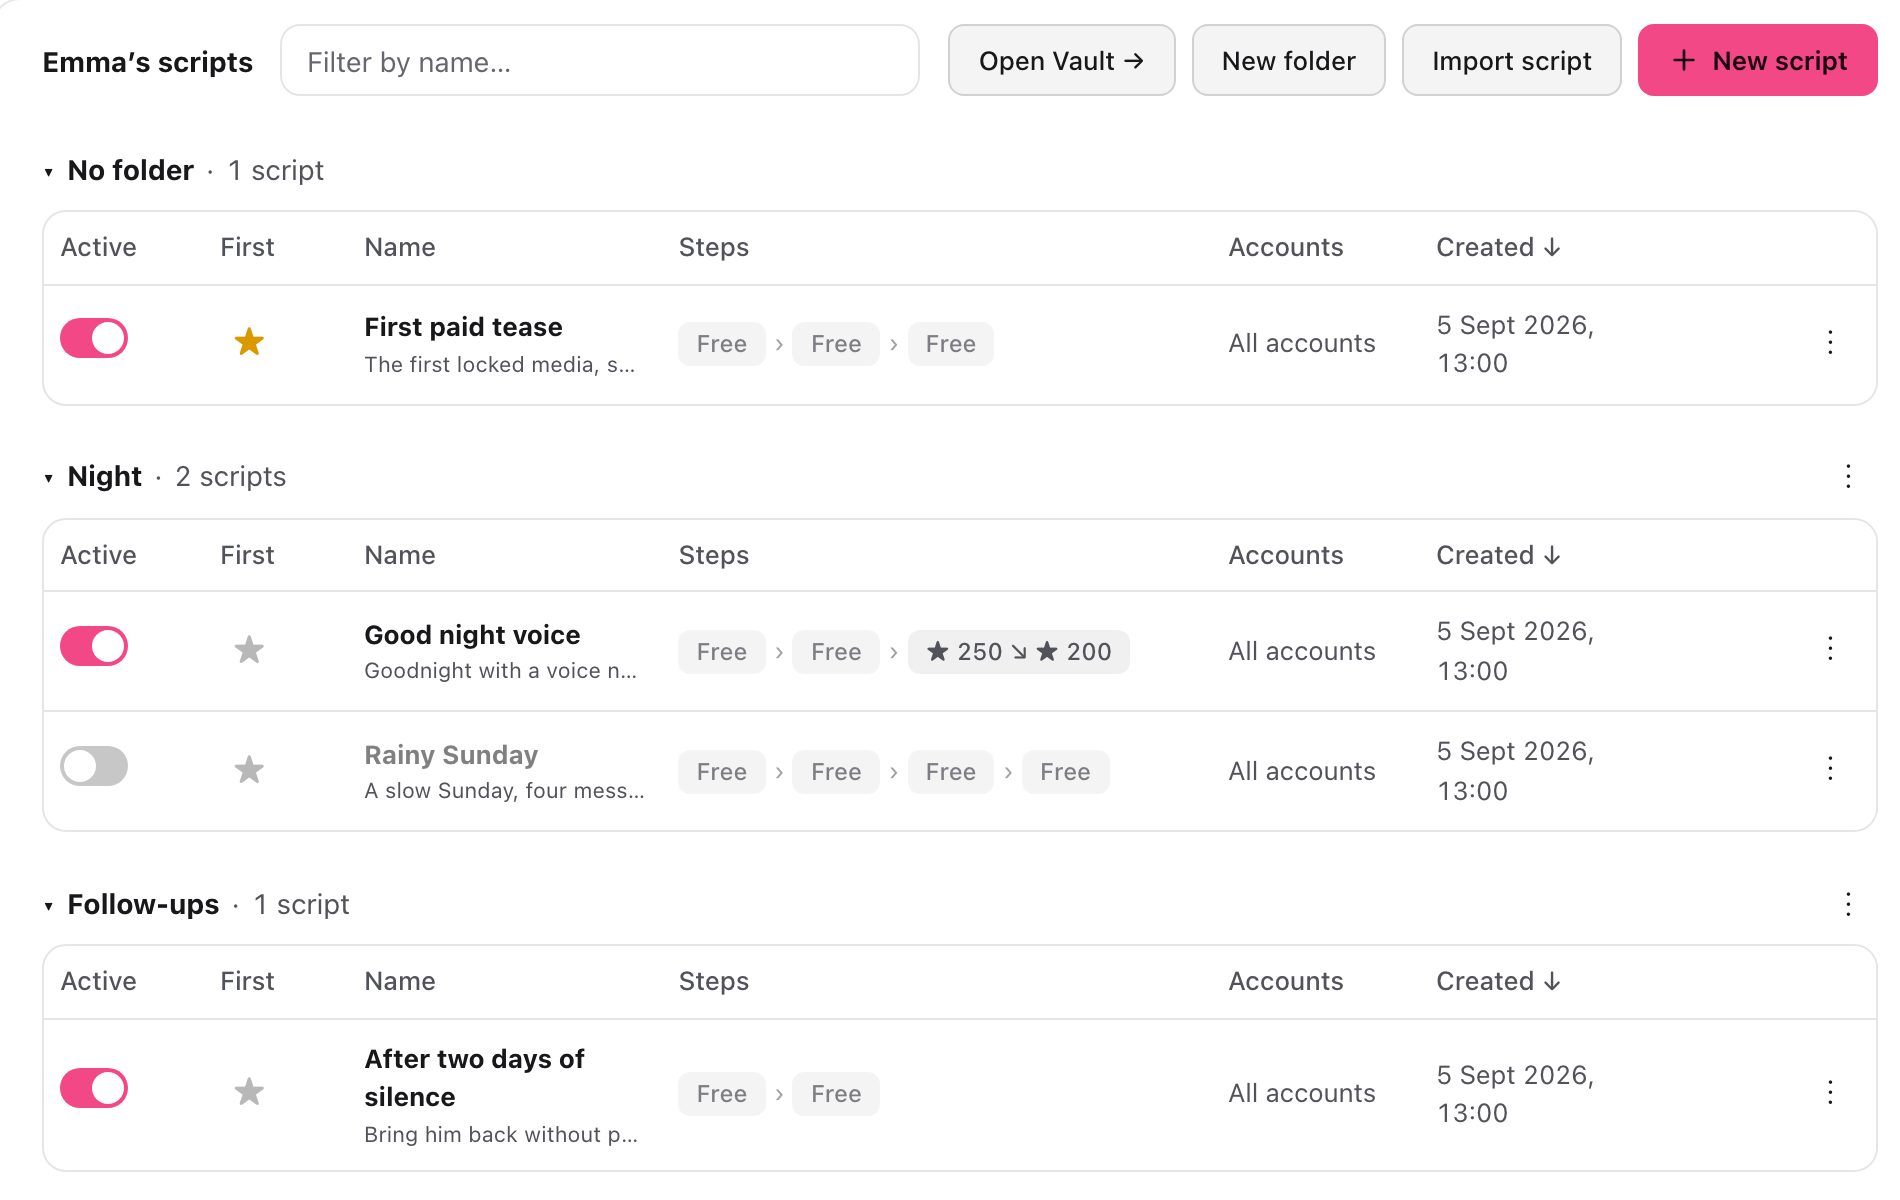
Task: Click fourth Free step of Rainy Sunday
Action: click(x=1065, y=772)
